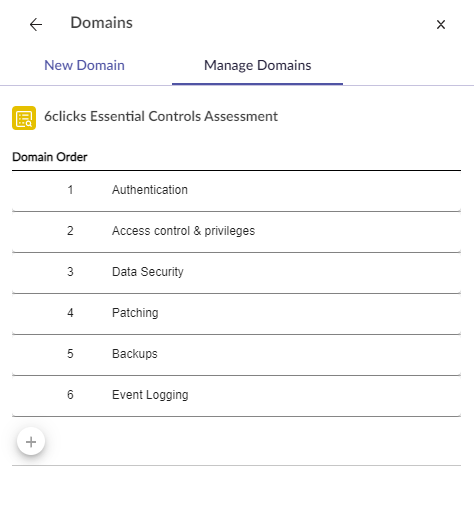The width and height of the screenshot is (474, 512).
Task: Add a domain with the plus button
Action: 31,442
